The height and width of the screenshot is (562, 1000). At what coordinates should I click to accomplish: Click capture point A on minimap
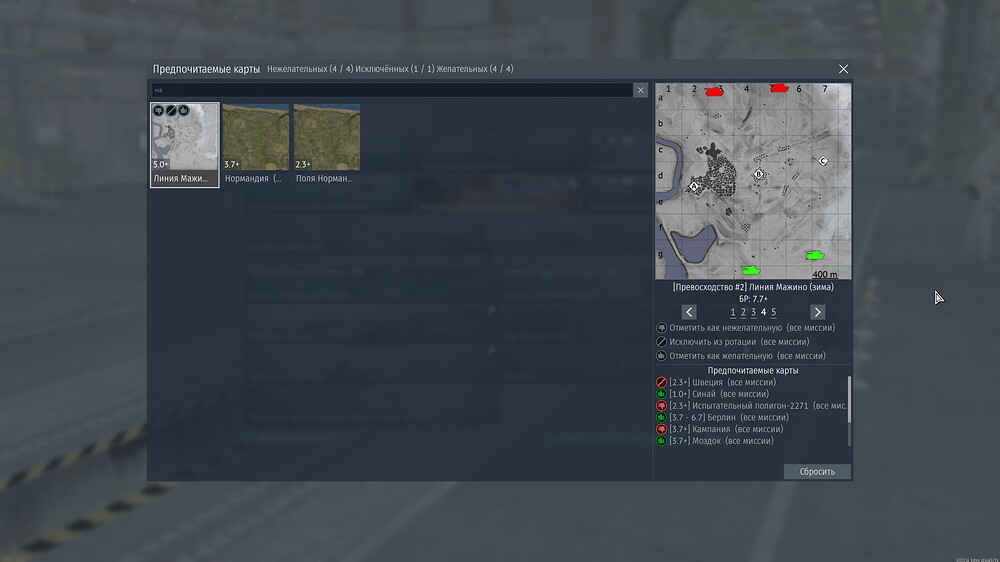694,187
